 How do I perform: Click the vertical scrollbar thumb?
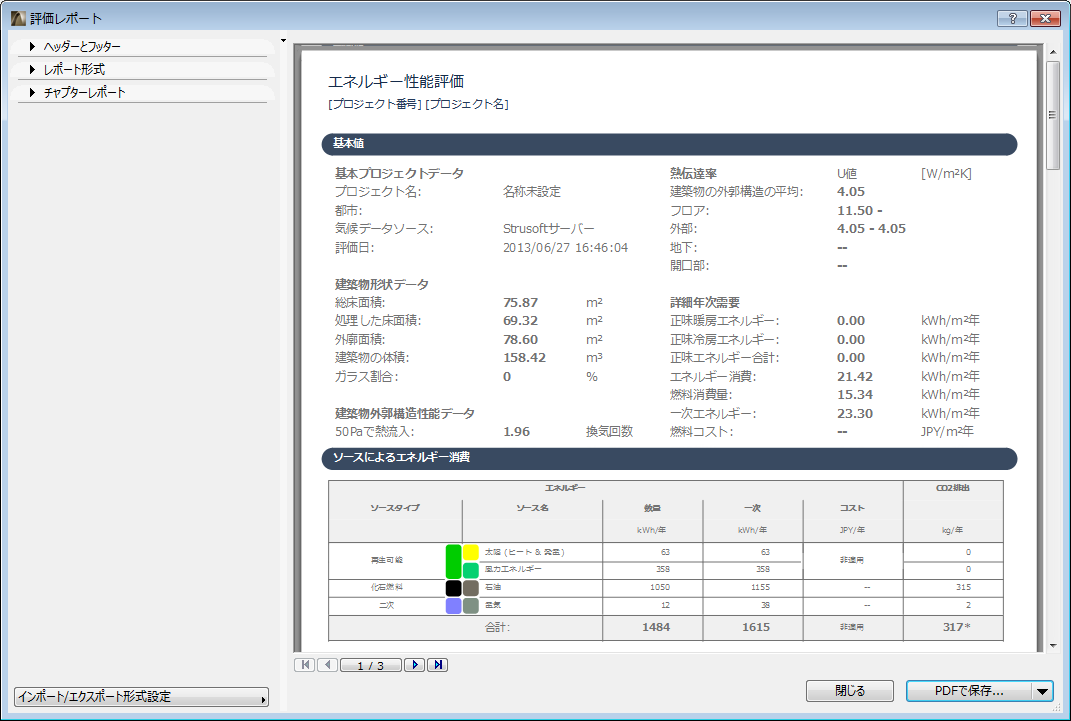tap(1053, 115)
